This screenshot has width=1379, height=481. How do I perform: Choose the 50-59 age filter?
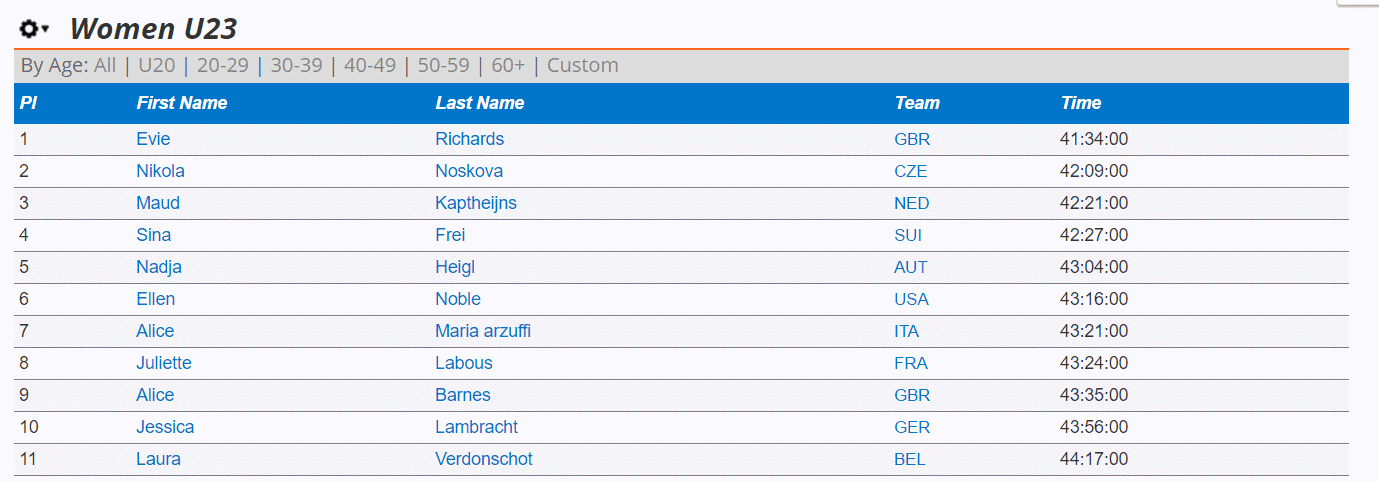click(443, 66)
